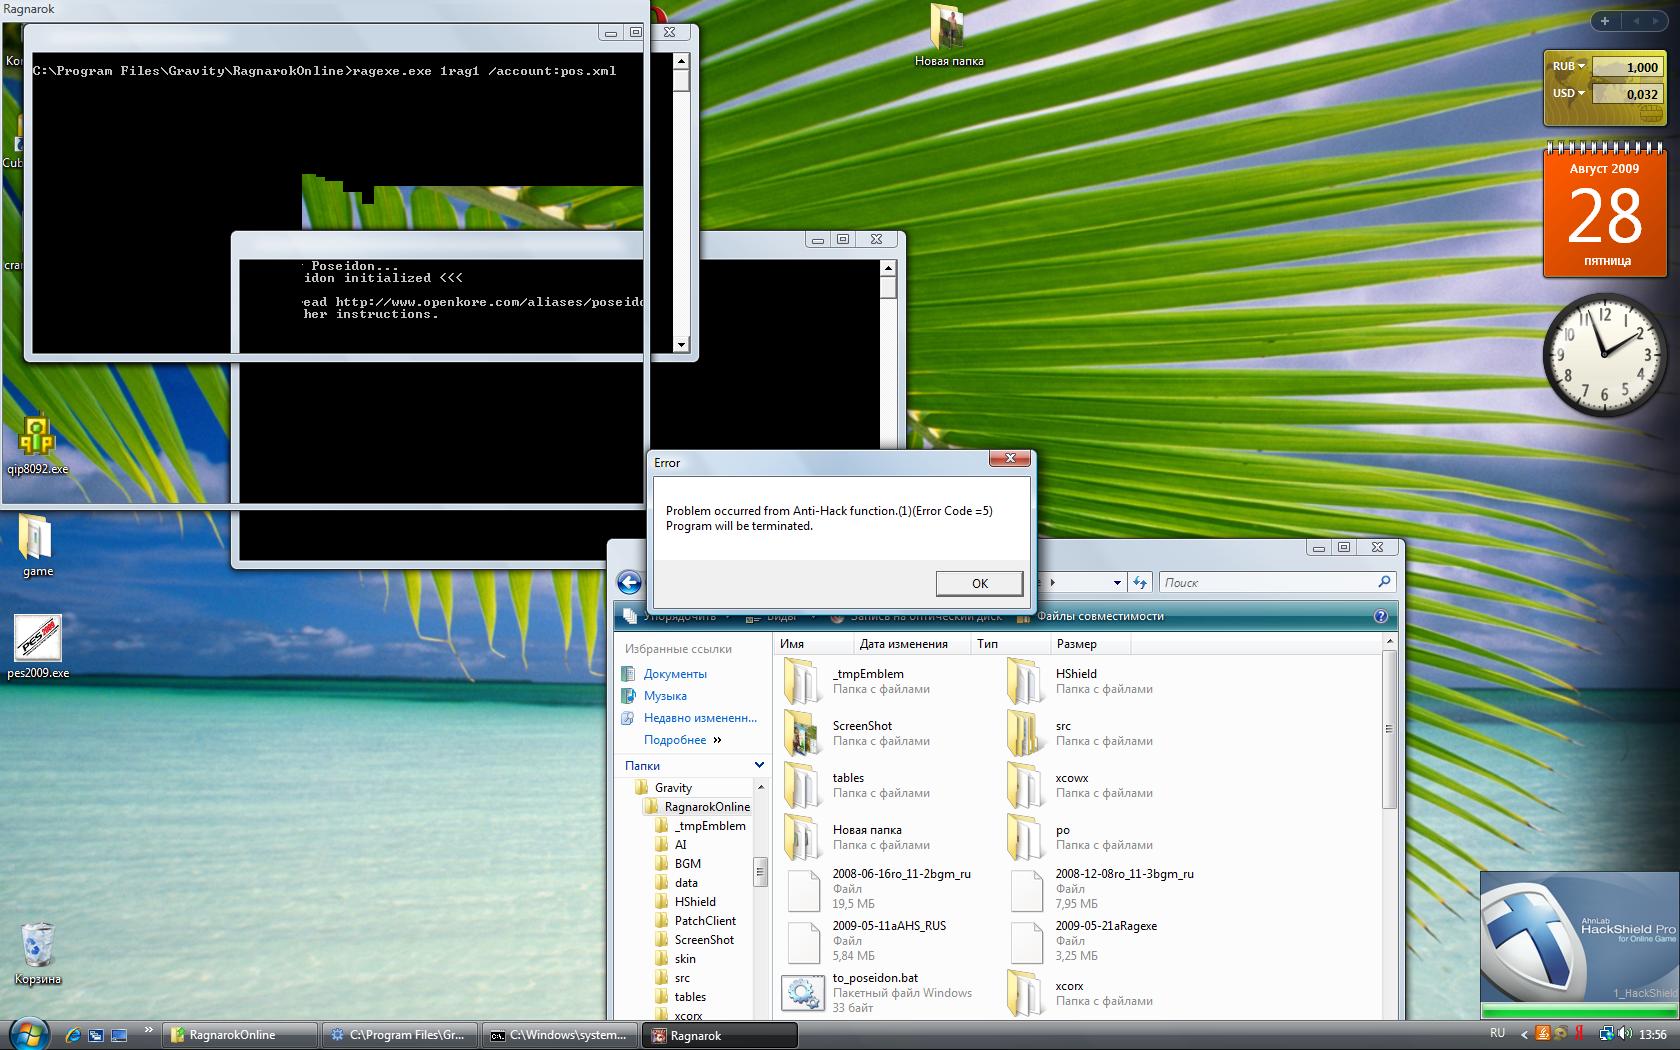Image resolution: width=1680 pixels, height=1050 pixels.
Task: Expand the Подробнее favorites link
Action: coord(683,740)
